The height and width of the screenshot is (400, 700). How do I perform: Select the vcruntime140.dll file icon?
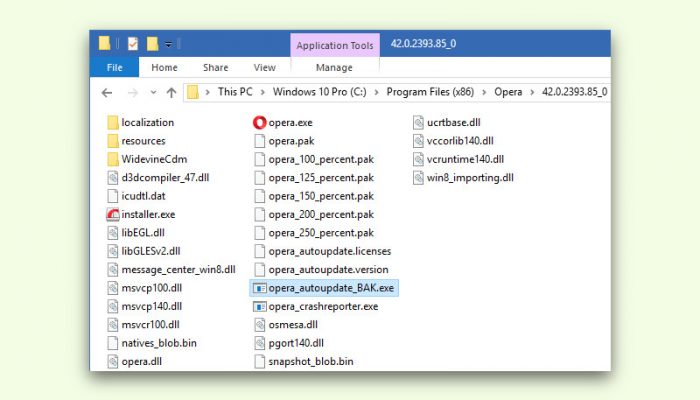click(418, 159)
